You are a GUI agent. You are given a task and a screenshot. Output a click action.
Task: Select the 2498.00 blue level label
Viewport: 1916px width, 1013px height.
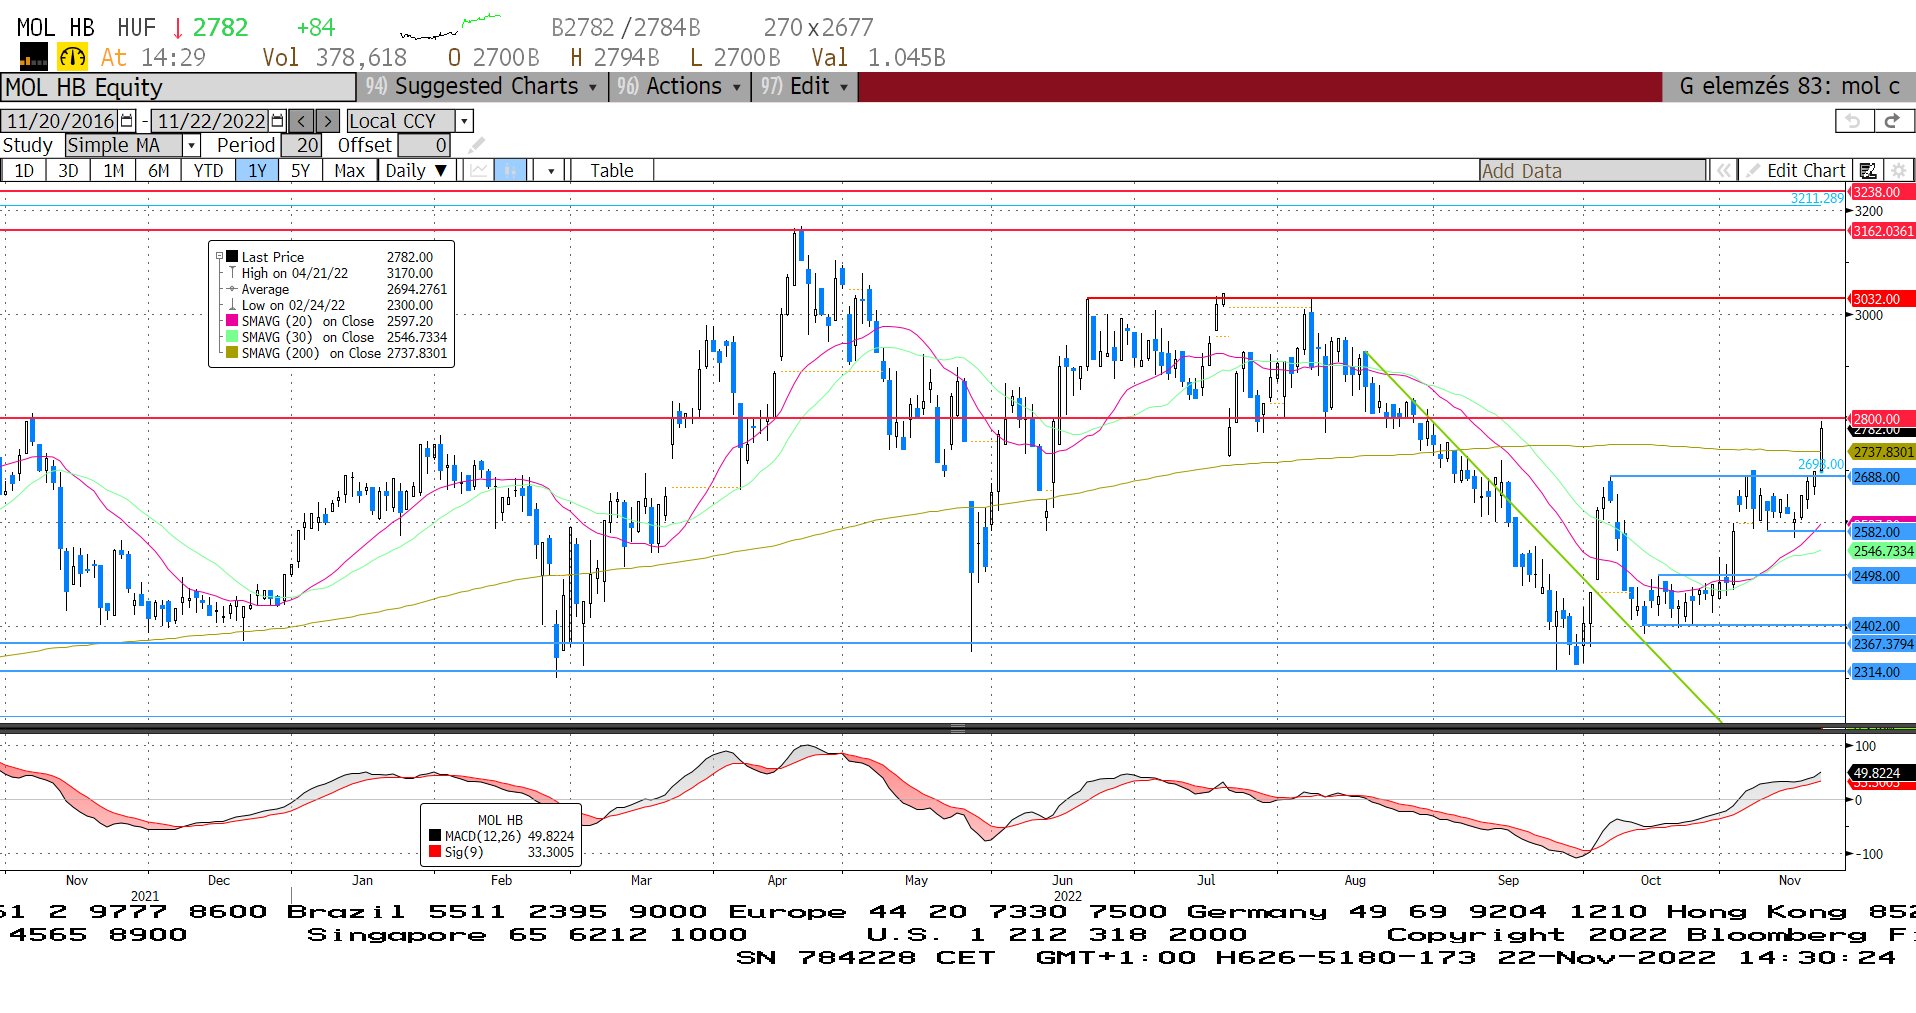tap(1881, 576)
